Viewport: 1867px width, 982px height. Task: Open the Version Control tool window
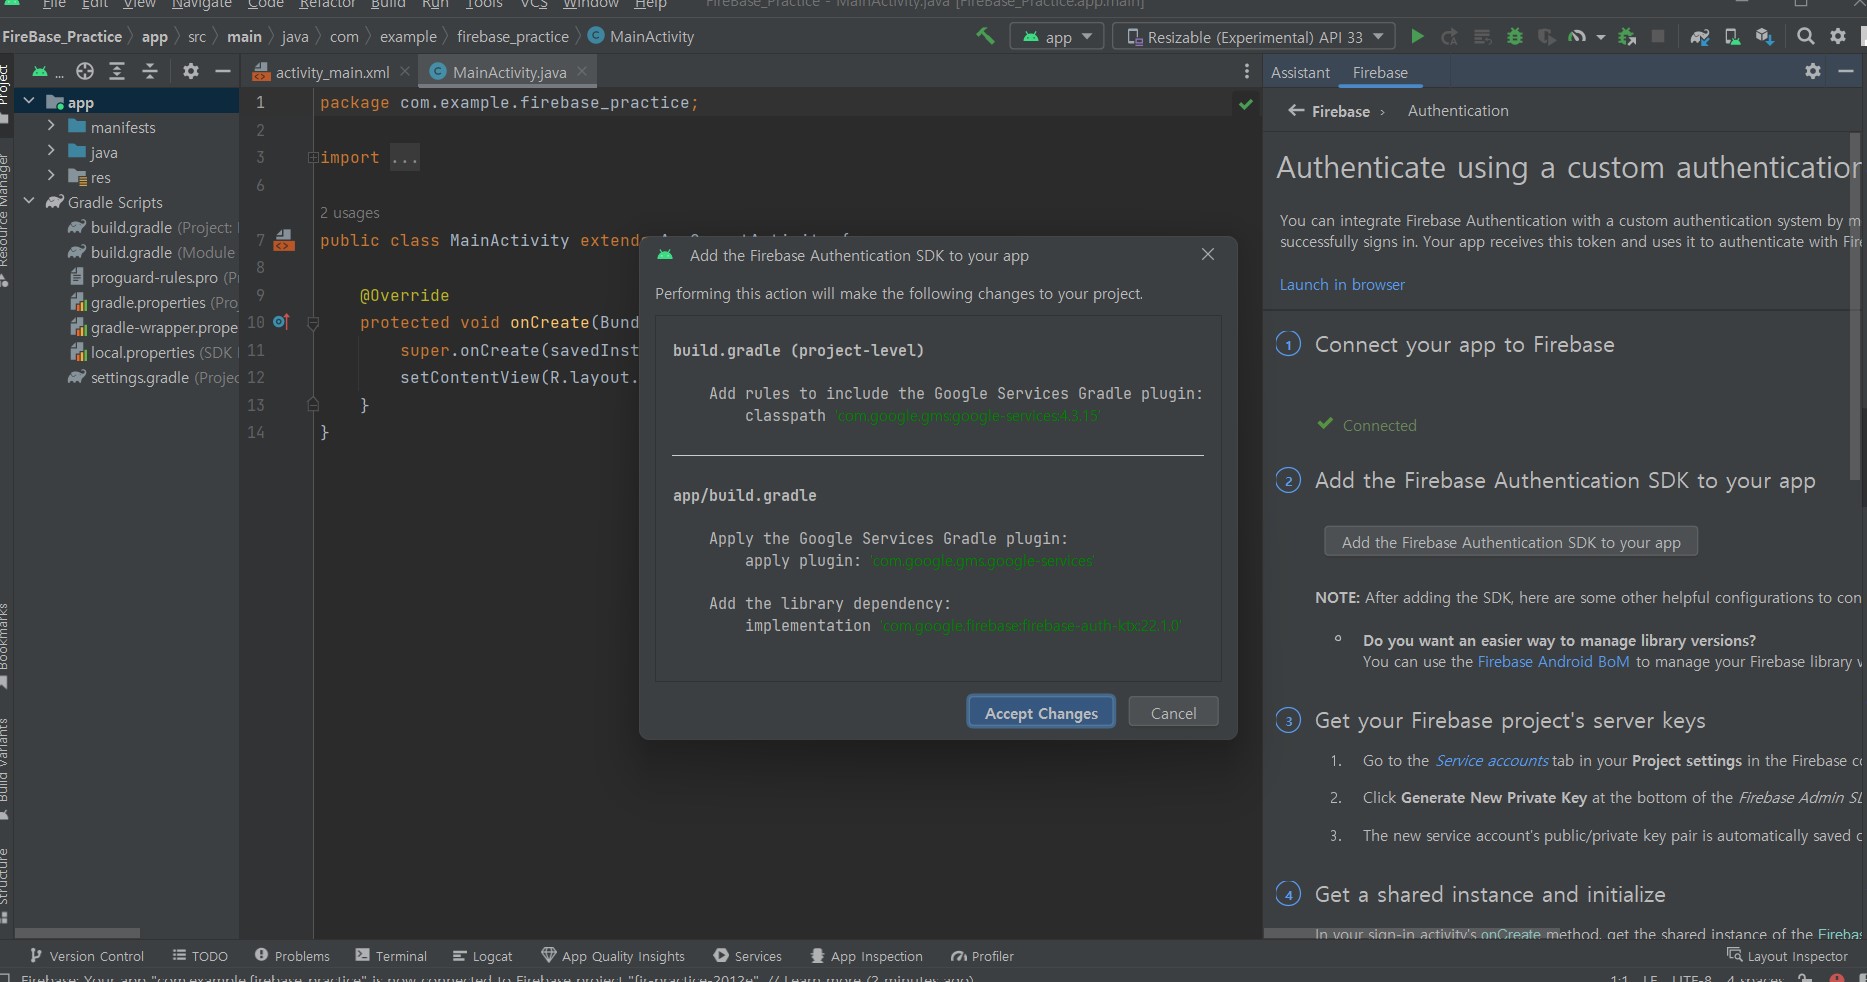87,956
